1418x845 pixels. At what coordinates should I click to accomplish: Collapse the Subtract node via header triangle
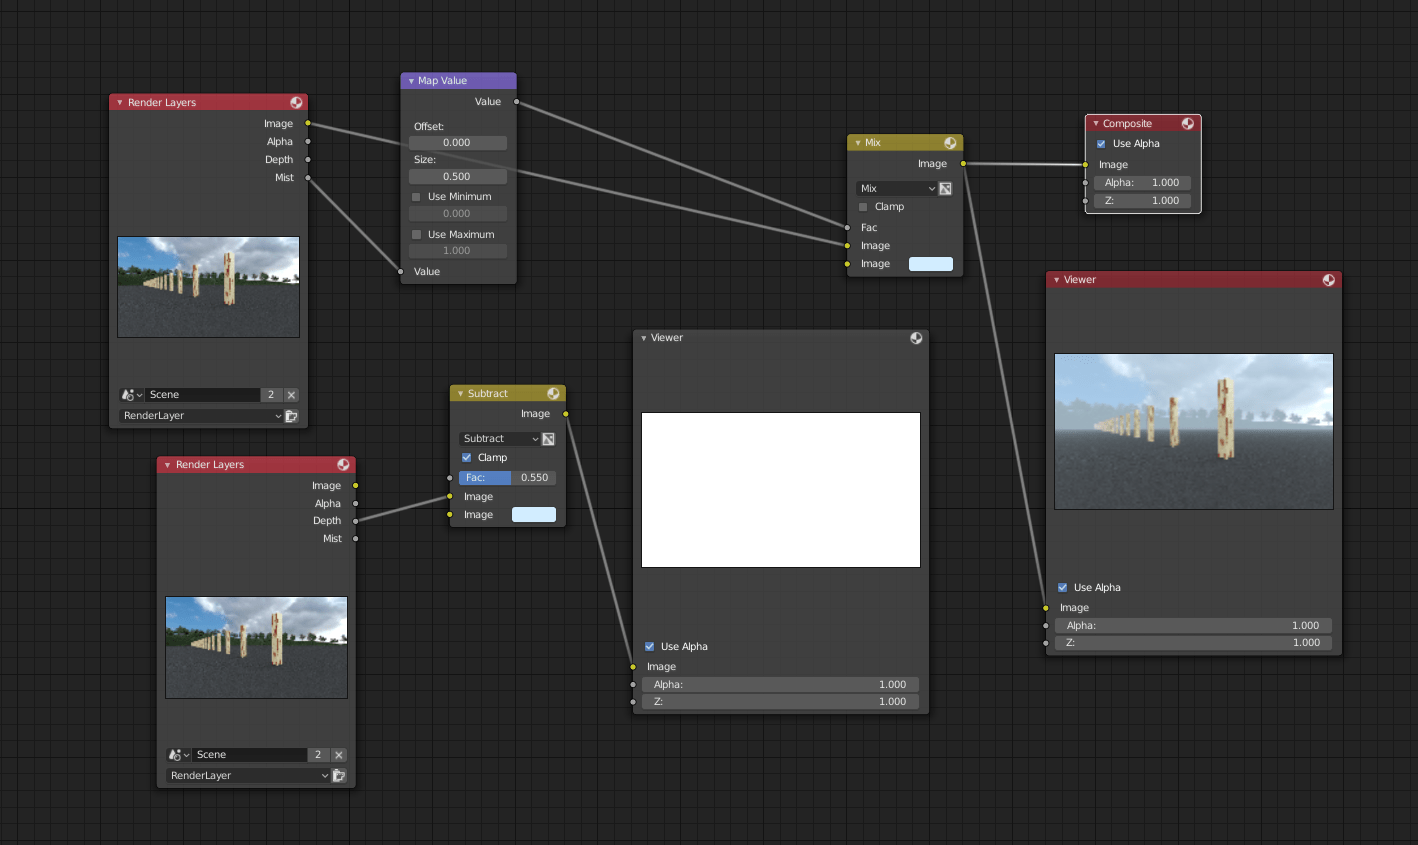tap(461, 394)
